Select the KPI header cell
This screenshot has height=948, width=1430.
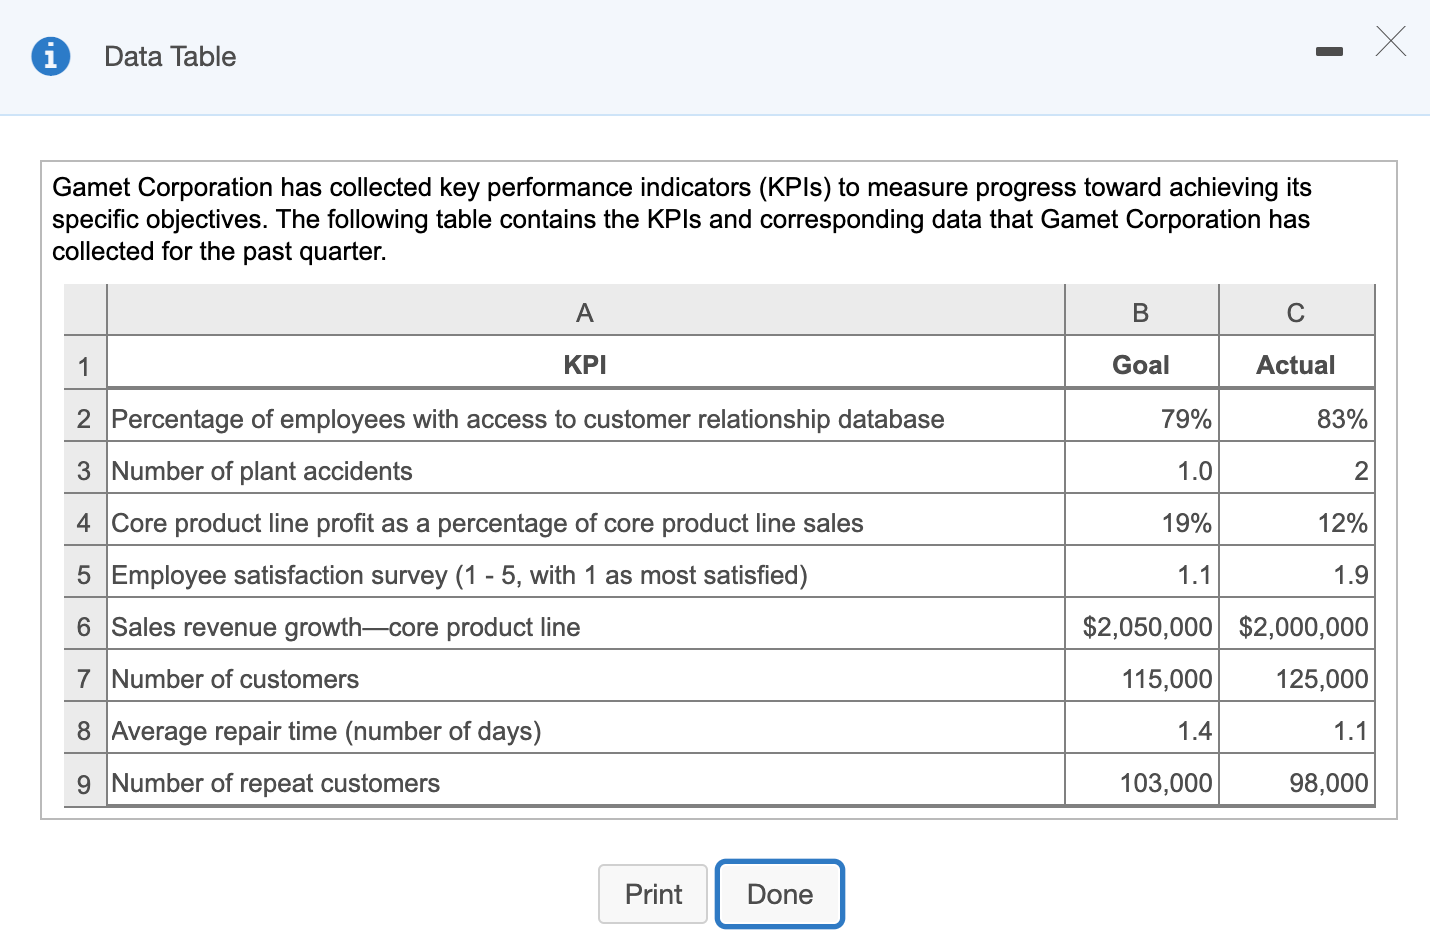click(x=584, y=364)
